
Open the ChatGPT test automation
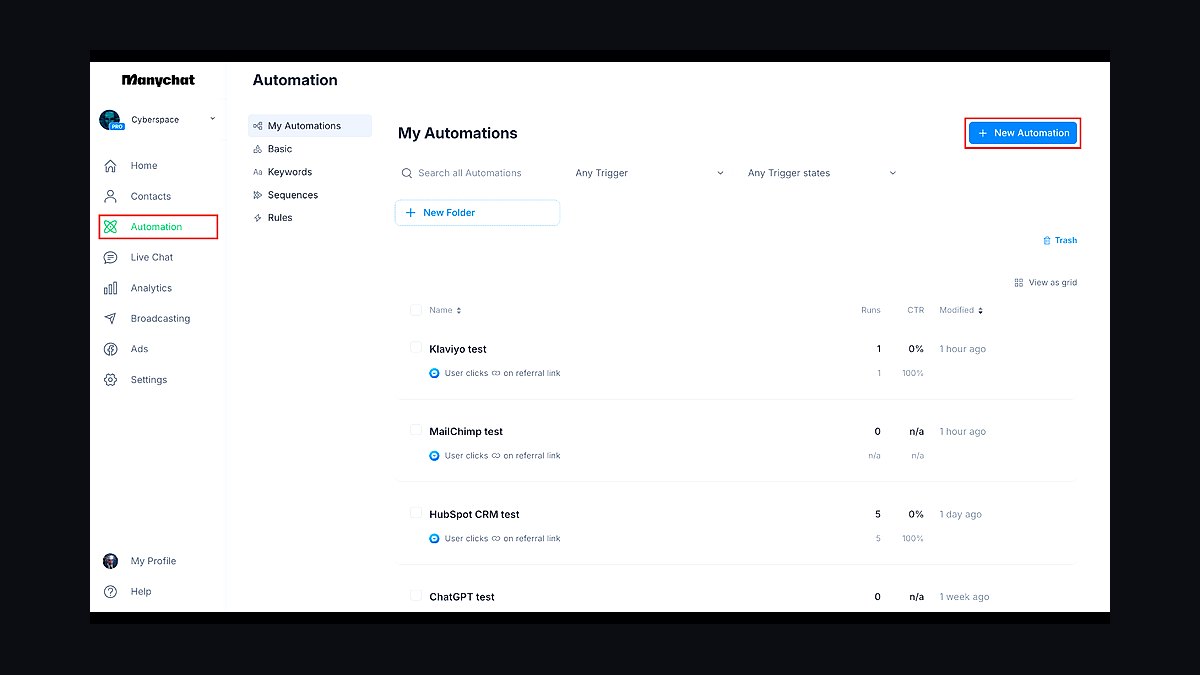(x=462, y=597)
